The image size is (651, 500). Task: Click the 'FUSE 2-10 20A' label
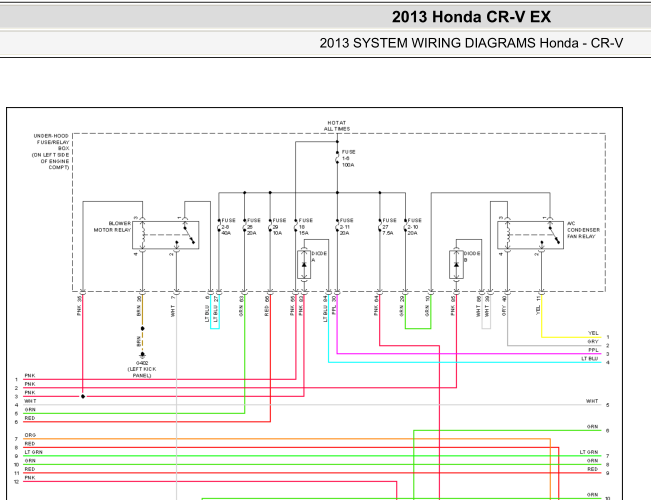(x=414, y=227)
